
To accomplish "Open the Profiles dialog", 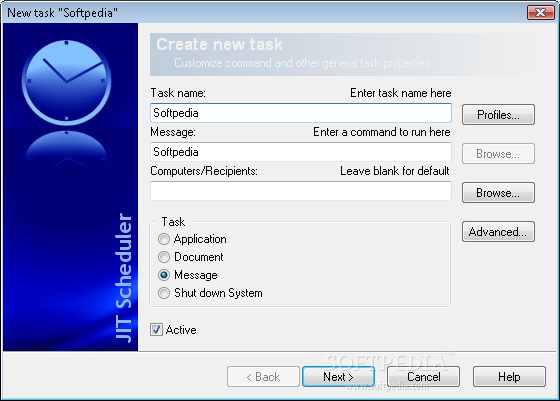I will point(498,115).
